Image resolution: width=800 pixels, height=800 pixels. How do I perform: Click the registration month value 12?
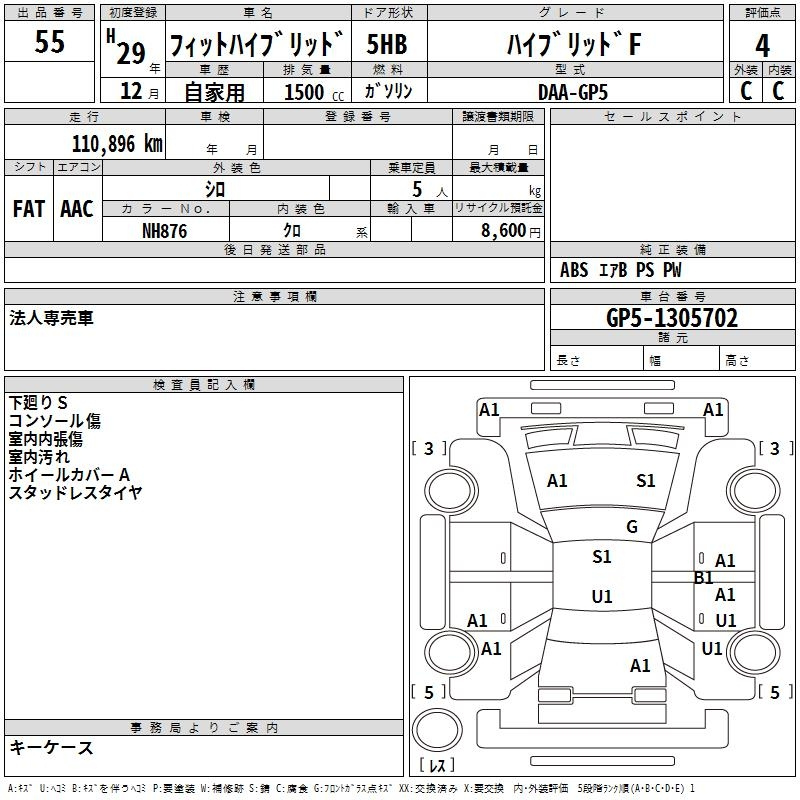point(131,91)
